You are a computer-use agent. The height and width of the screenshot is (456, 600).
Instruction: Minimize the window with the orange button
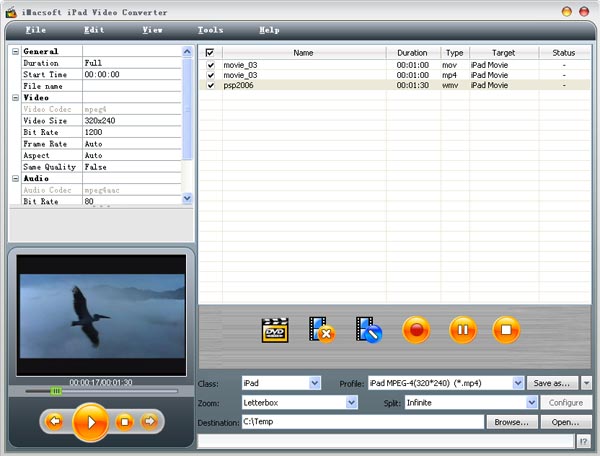566,11
